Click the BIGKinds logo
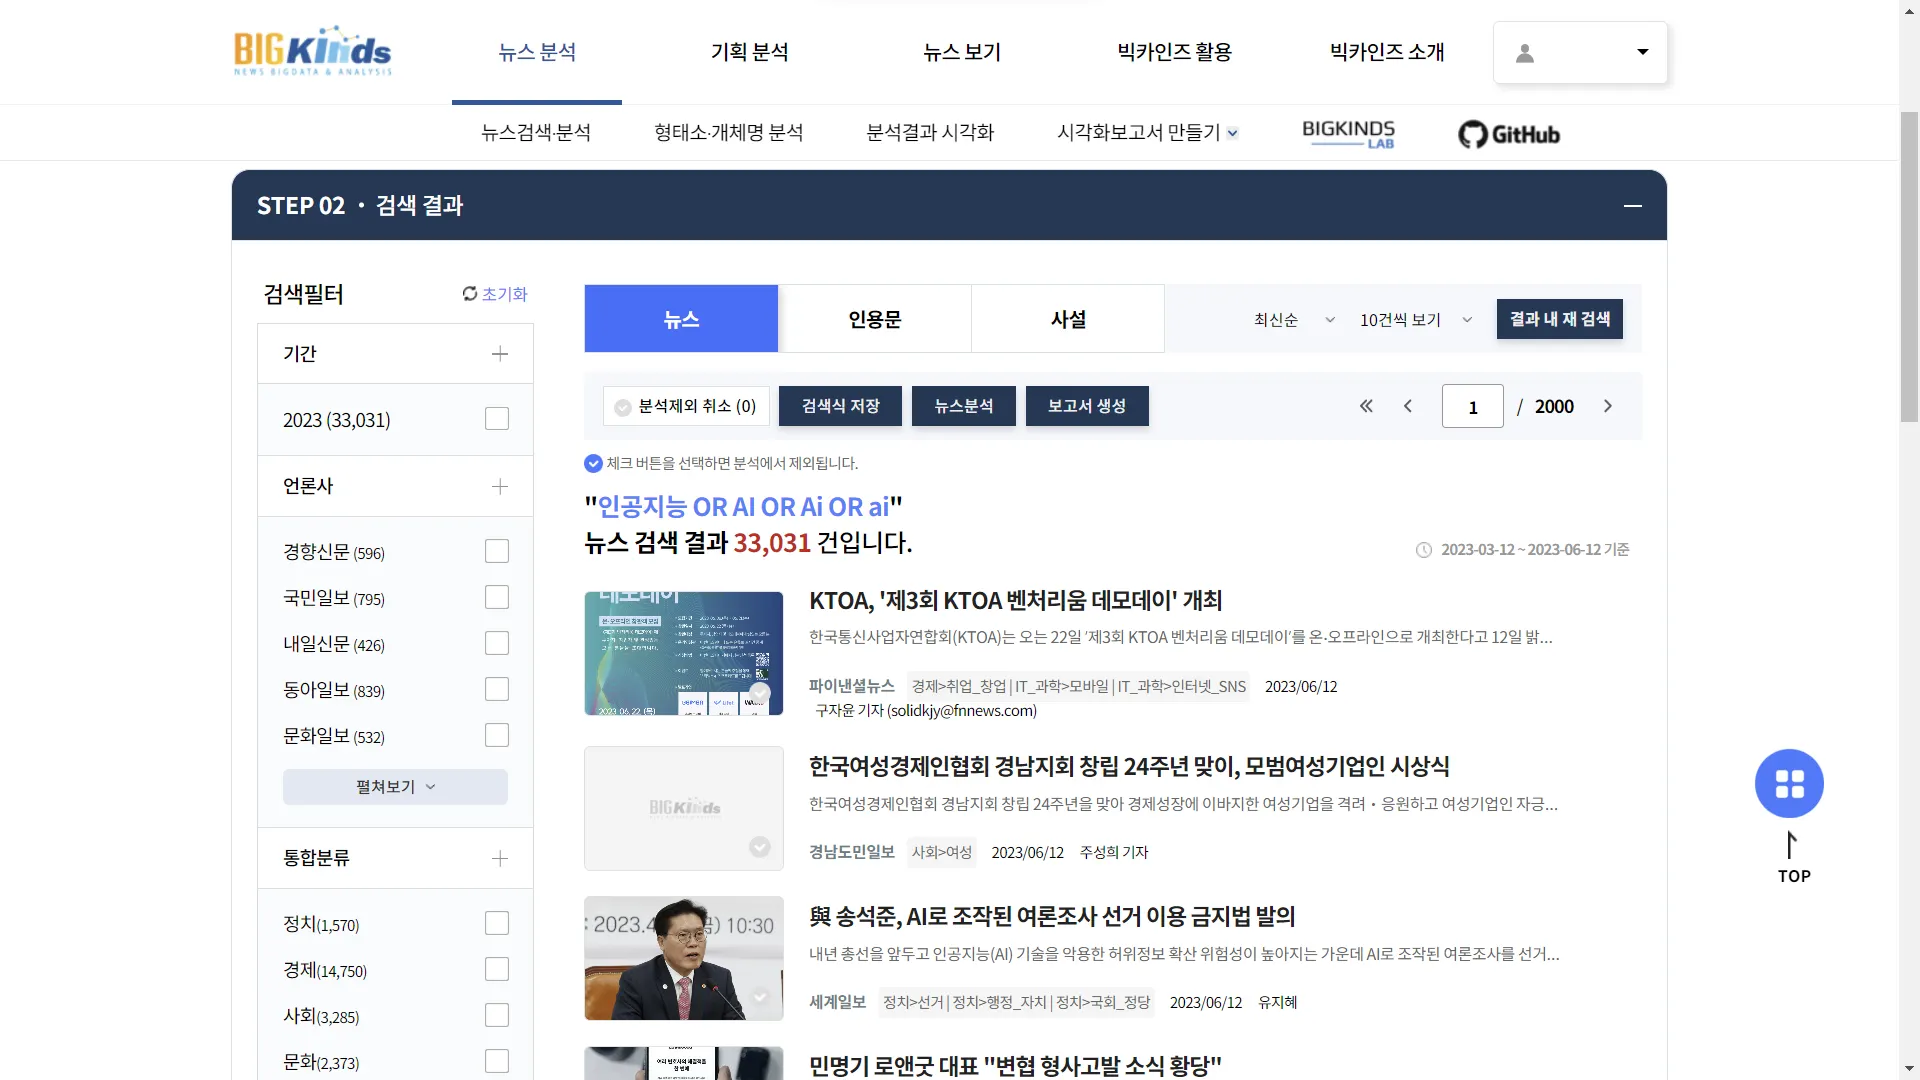Viewport: 1920px width, 1080px height. click(x=312, y=51)
